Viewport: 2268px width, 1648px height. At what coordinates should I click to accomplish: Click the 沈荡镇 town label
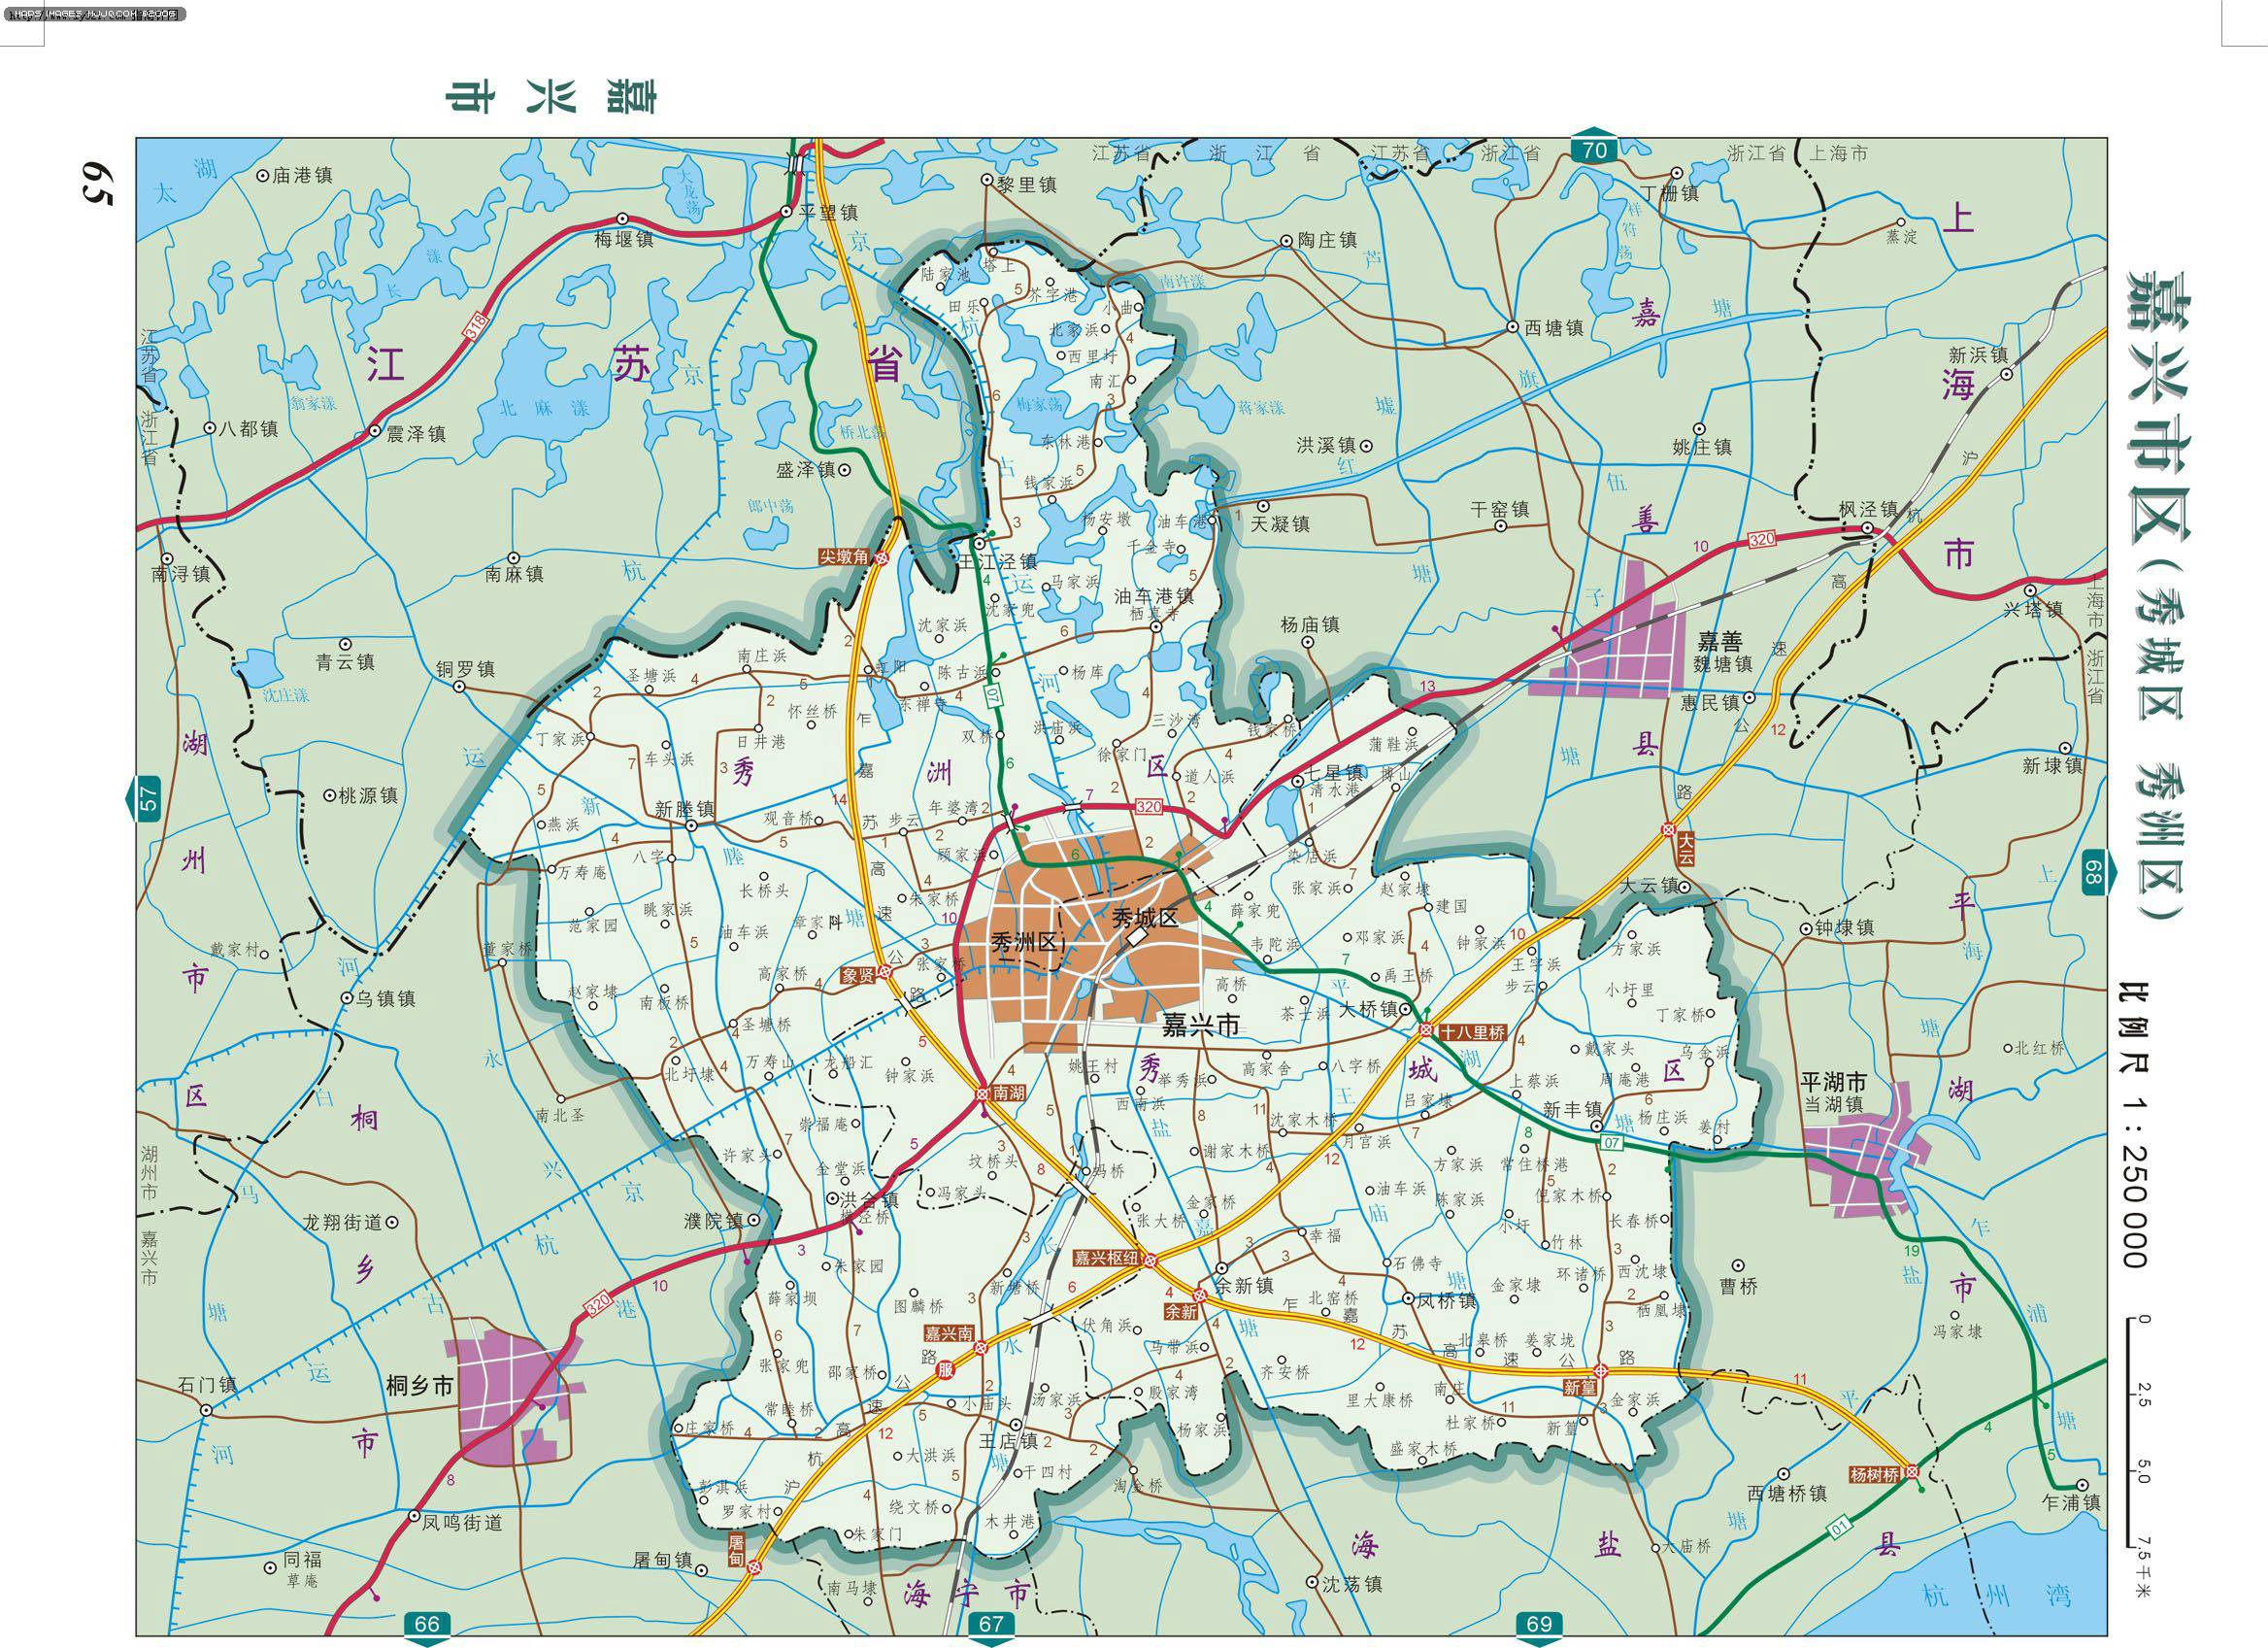click(x=1352, y=1584)
